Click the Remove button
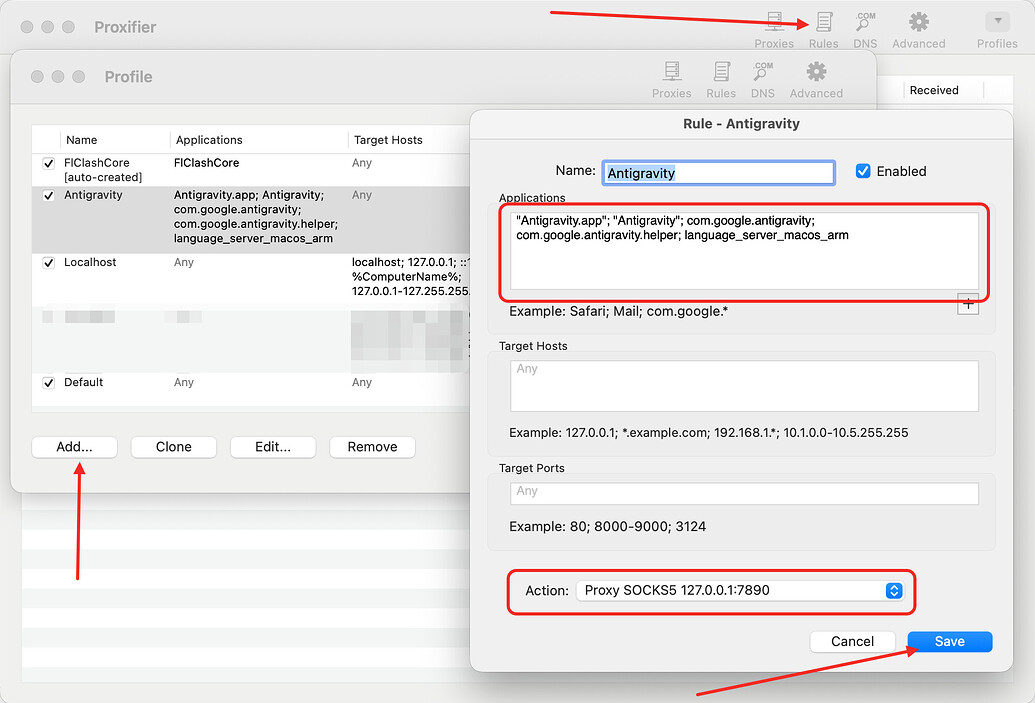 pyautogui.click(x=372, y=447)
